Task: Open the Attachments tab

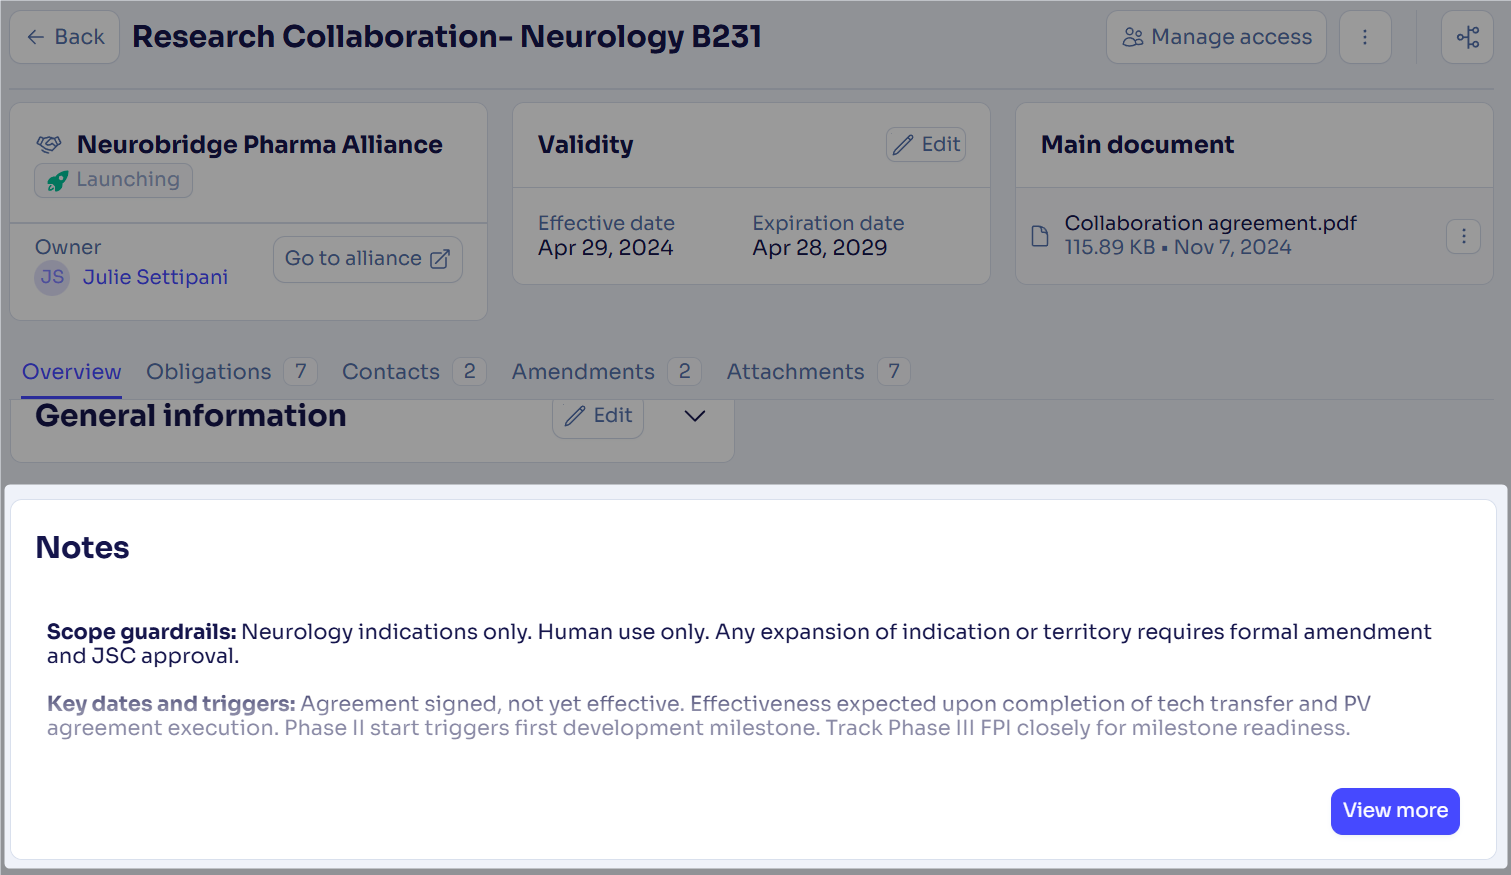Action: 795,372
